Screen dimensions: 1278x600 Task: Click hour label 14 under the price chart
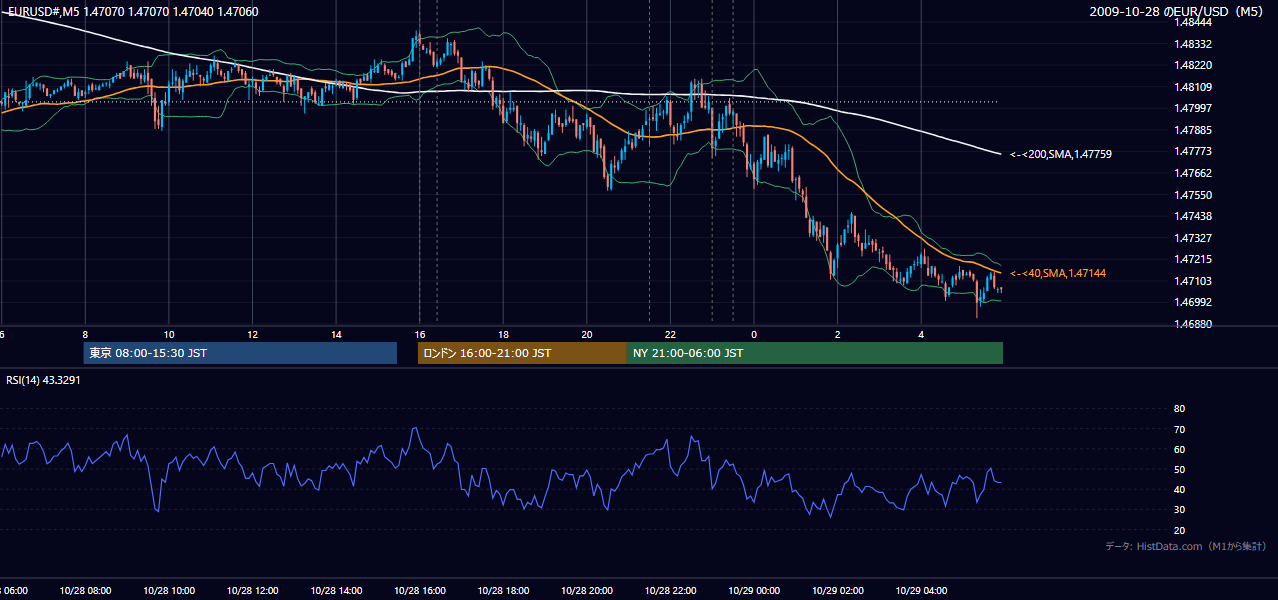336,335
